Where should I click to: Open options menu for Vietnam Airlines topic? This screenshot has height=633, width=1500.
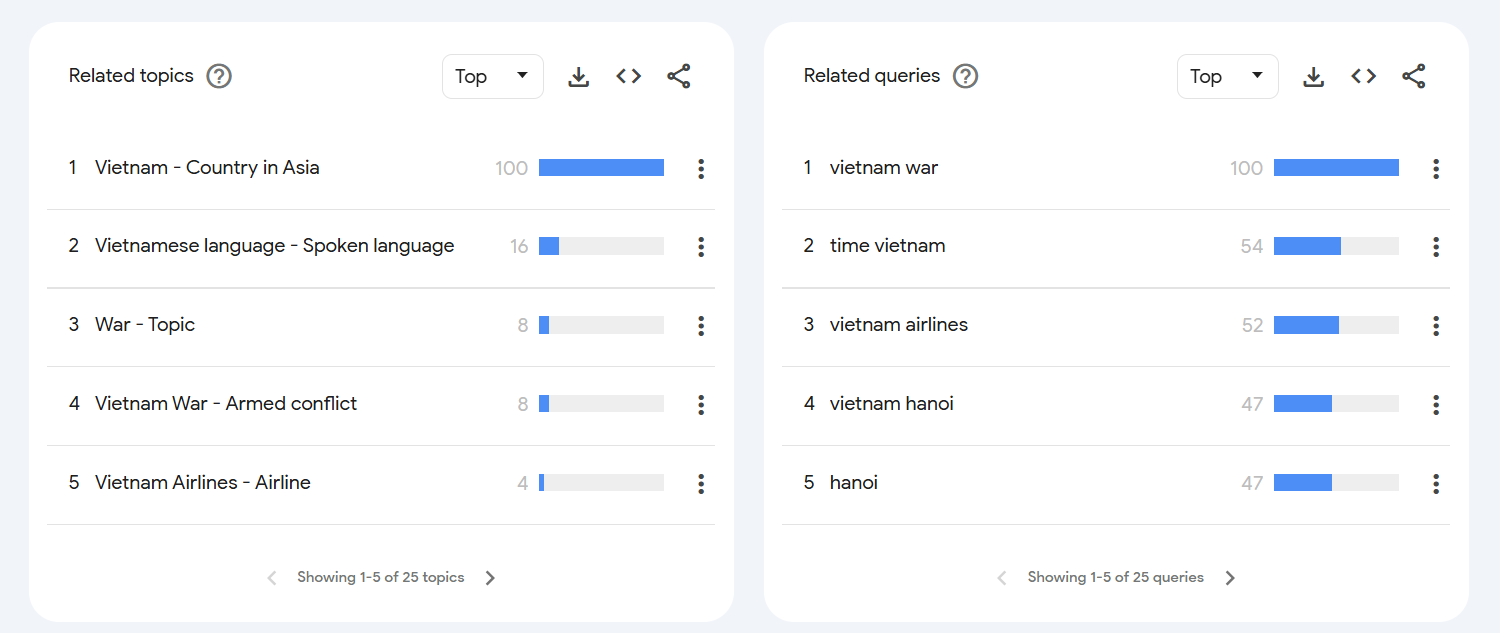tap(701, 483)
